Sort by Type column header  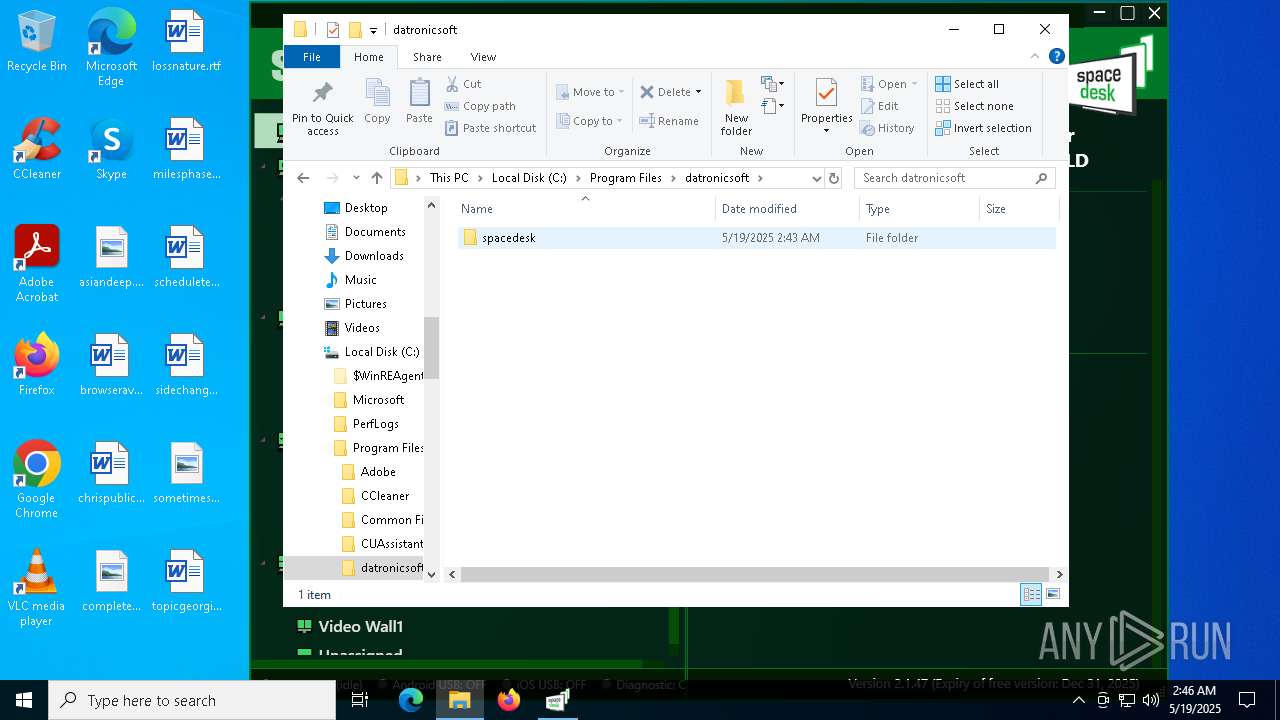tap(919, 209)
